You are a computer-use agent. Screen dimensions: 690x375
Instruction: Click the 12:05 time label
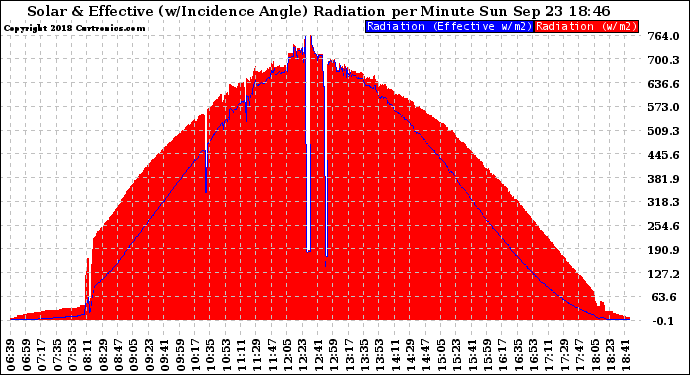tap(287, 355)
